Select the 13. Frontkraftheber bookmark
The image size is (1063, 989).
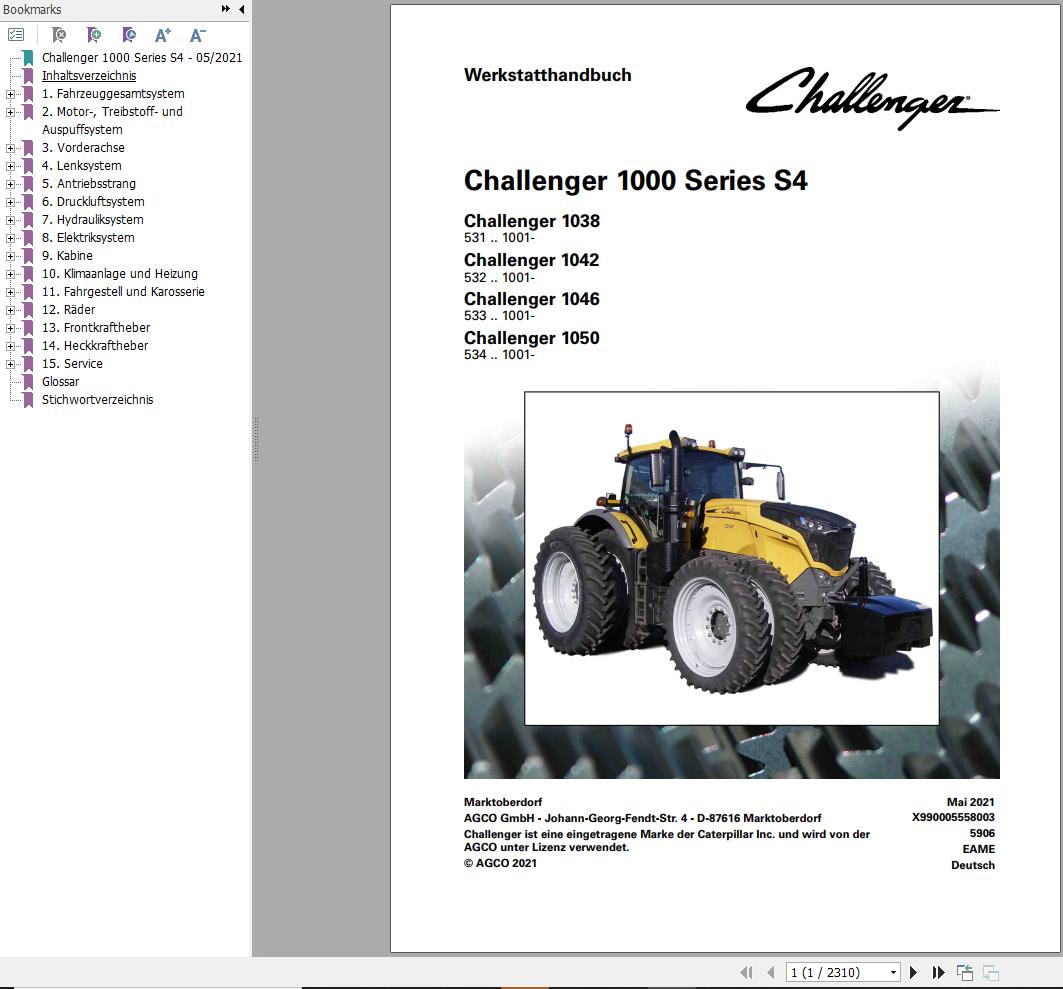(96, 327)
